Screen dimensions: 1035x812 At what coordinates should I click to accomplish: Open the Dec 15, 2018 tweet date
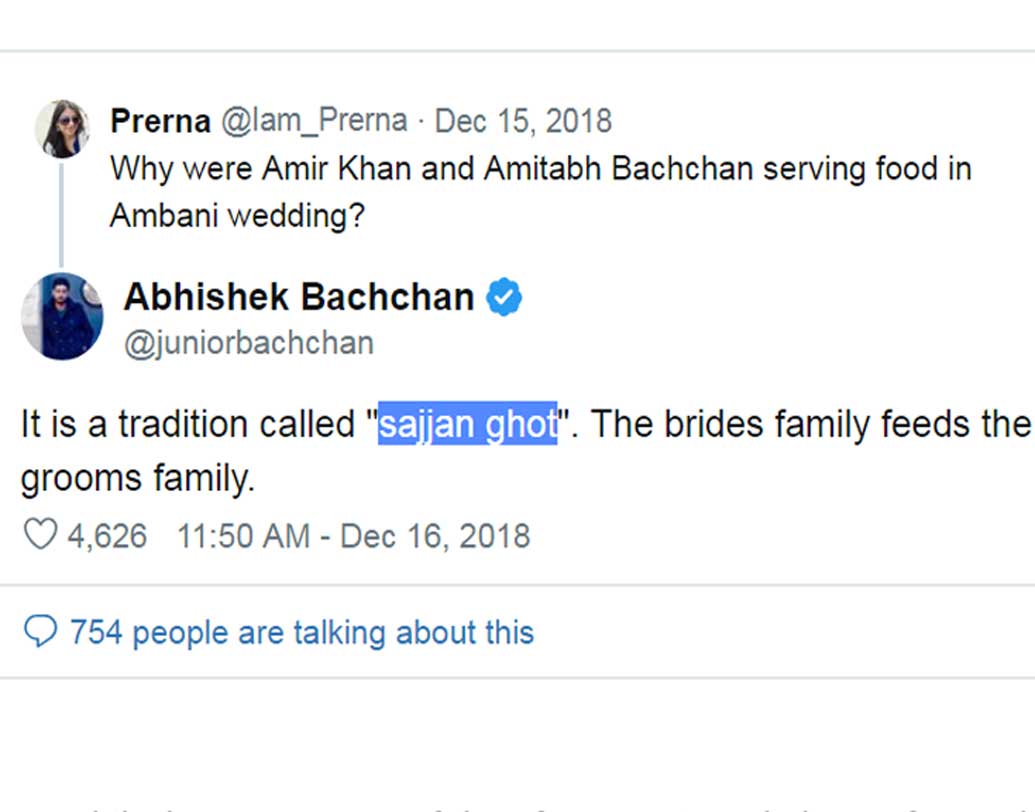click(x=523, y=121)
